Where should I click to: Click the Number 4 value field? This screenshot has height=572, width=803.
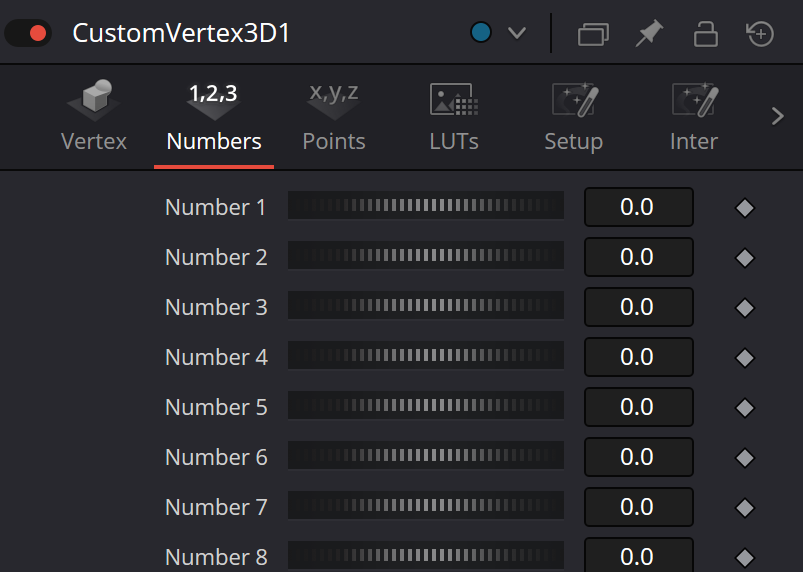[639, 357]
